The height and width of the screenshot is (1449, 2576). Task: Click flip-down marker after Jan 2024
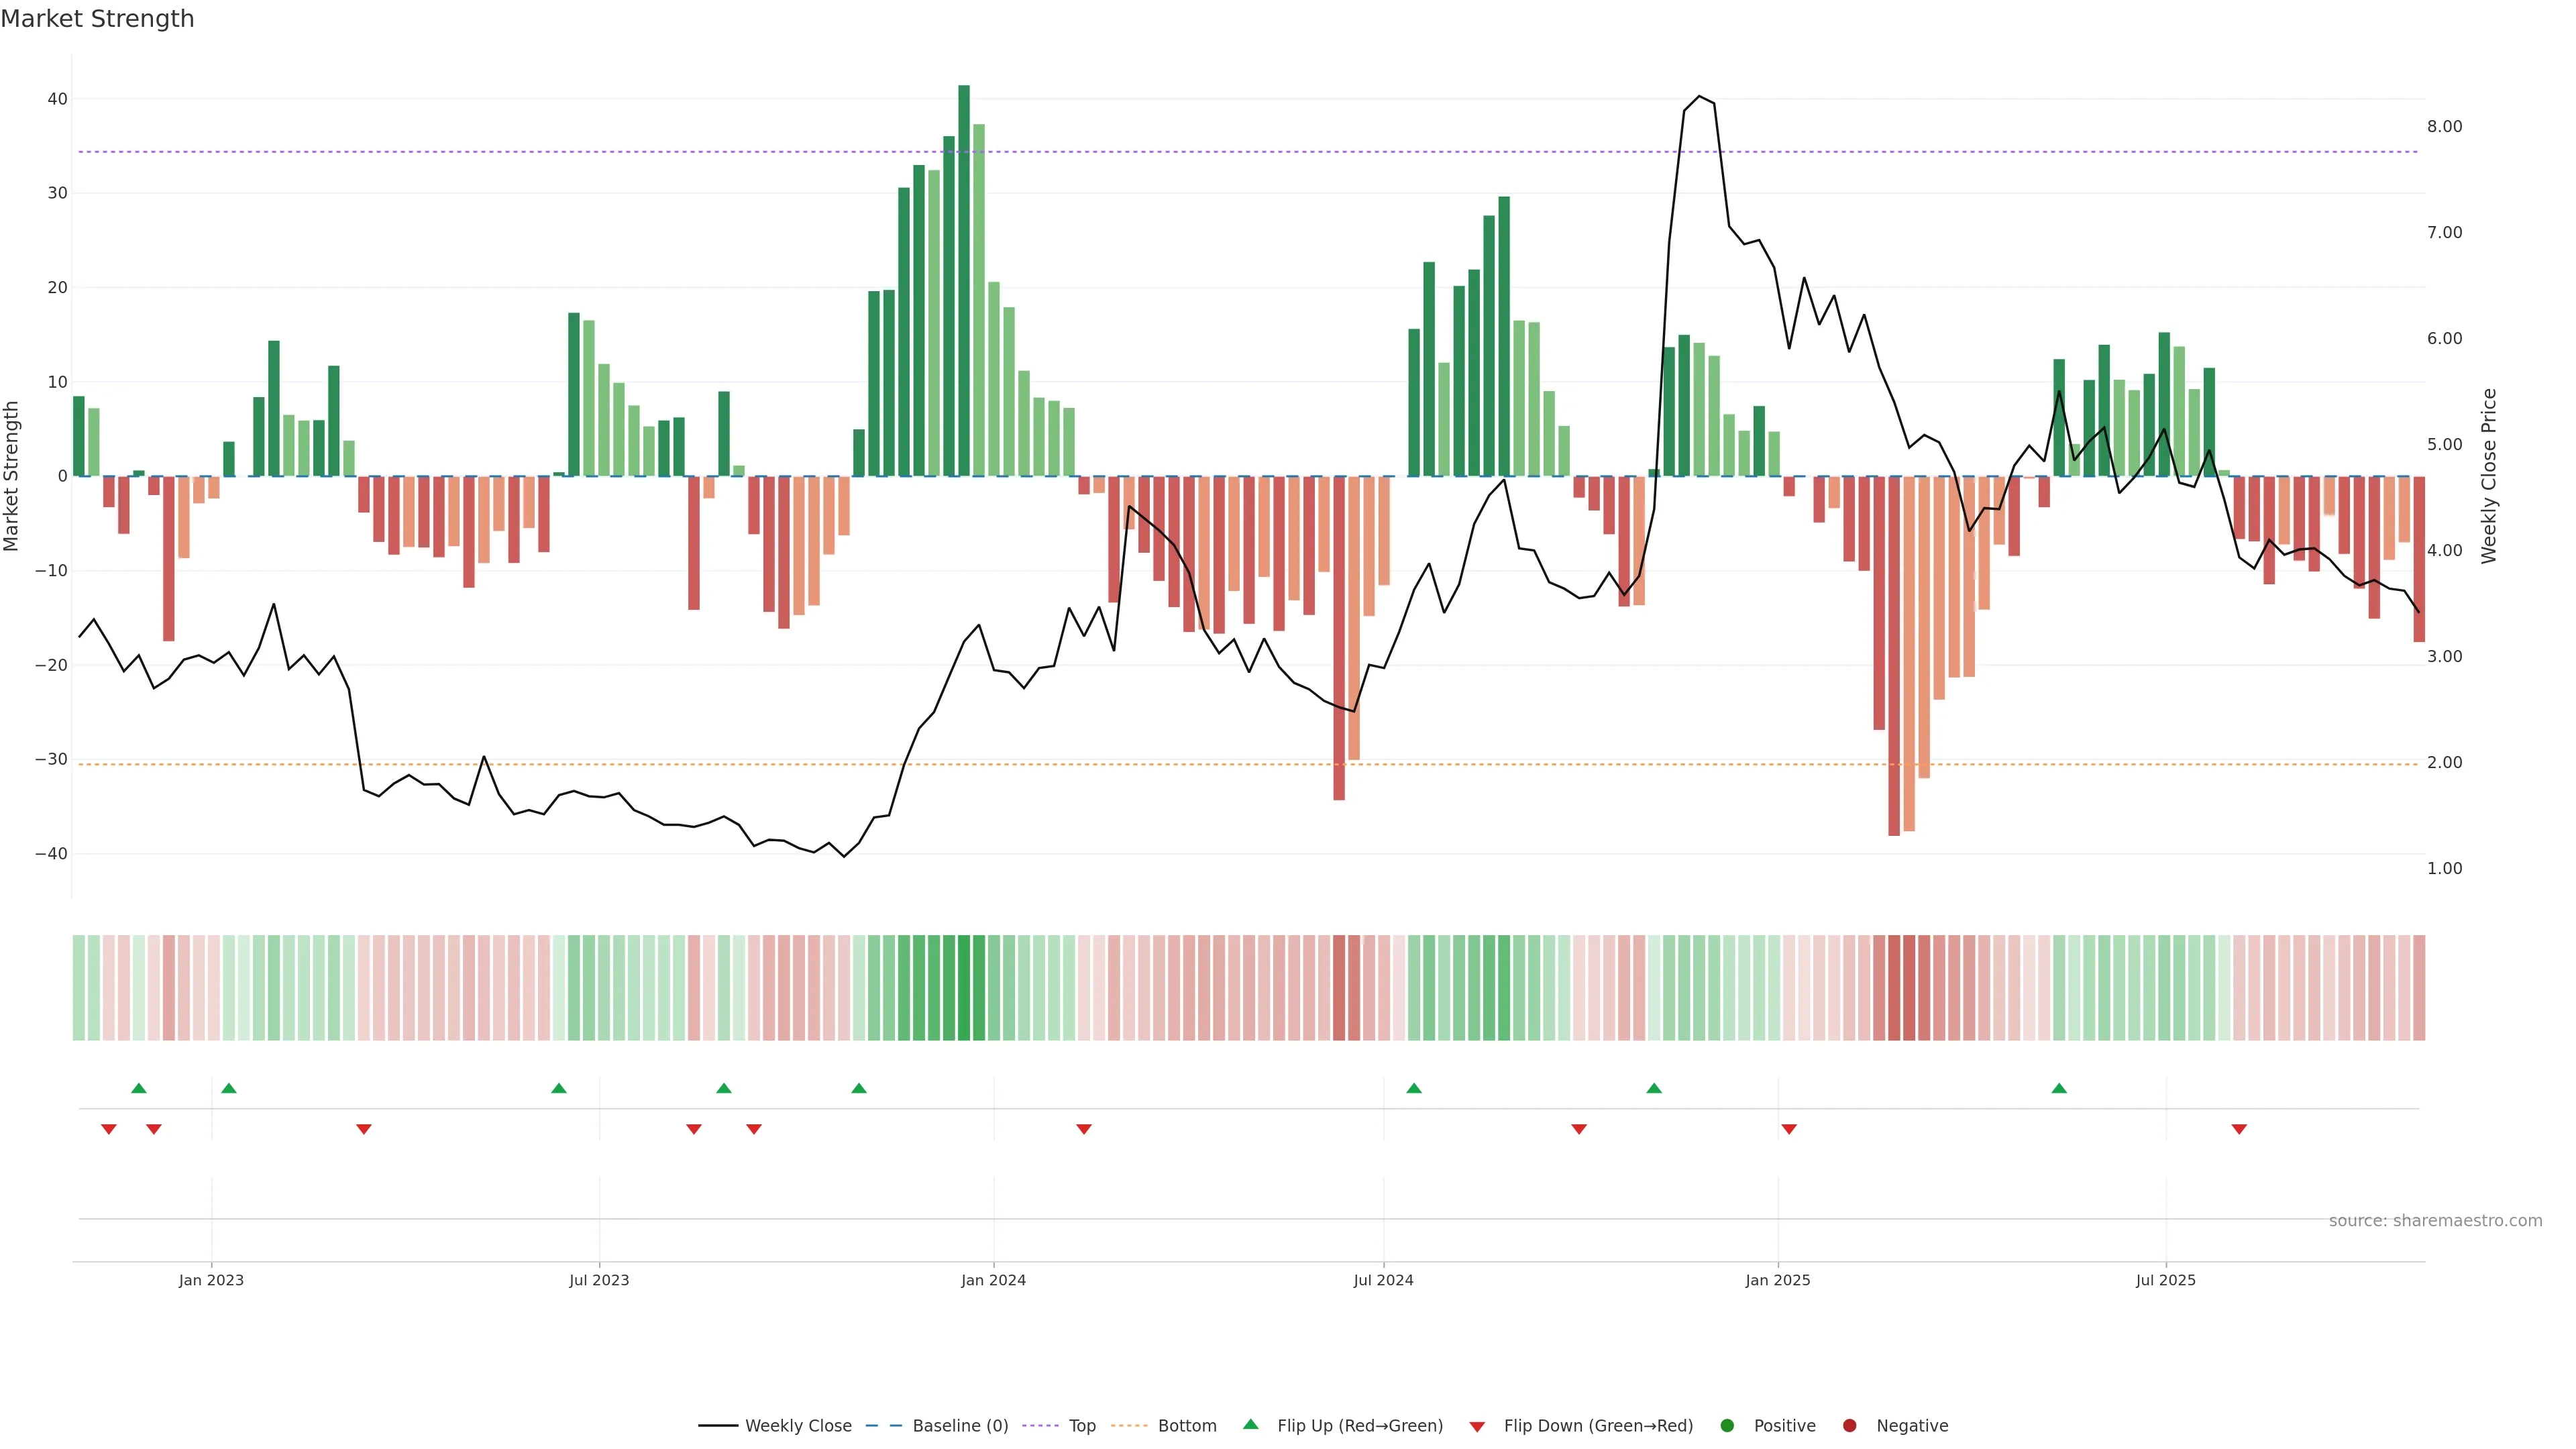point(1084,1129)
